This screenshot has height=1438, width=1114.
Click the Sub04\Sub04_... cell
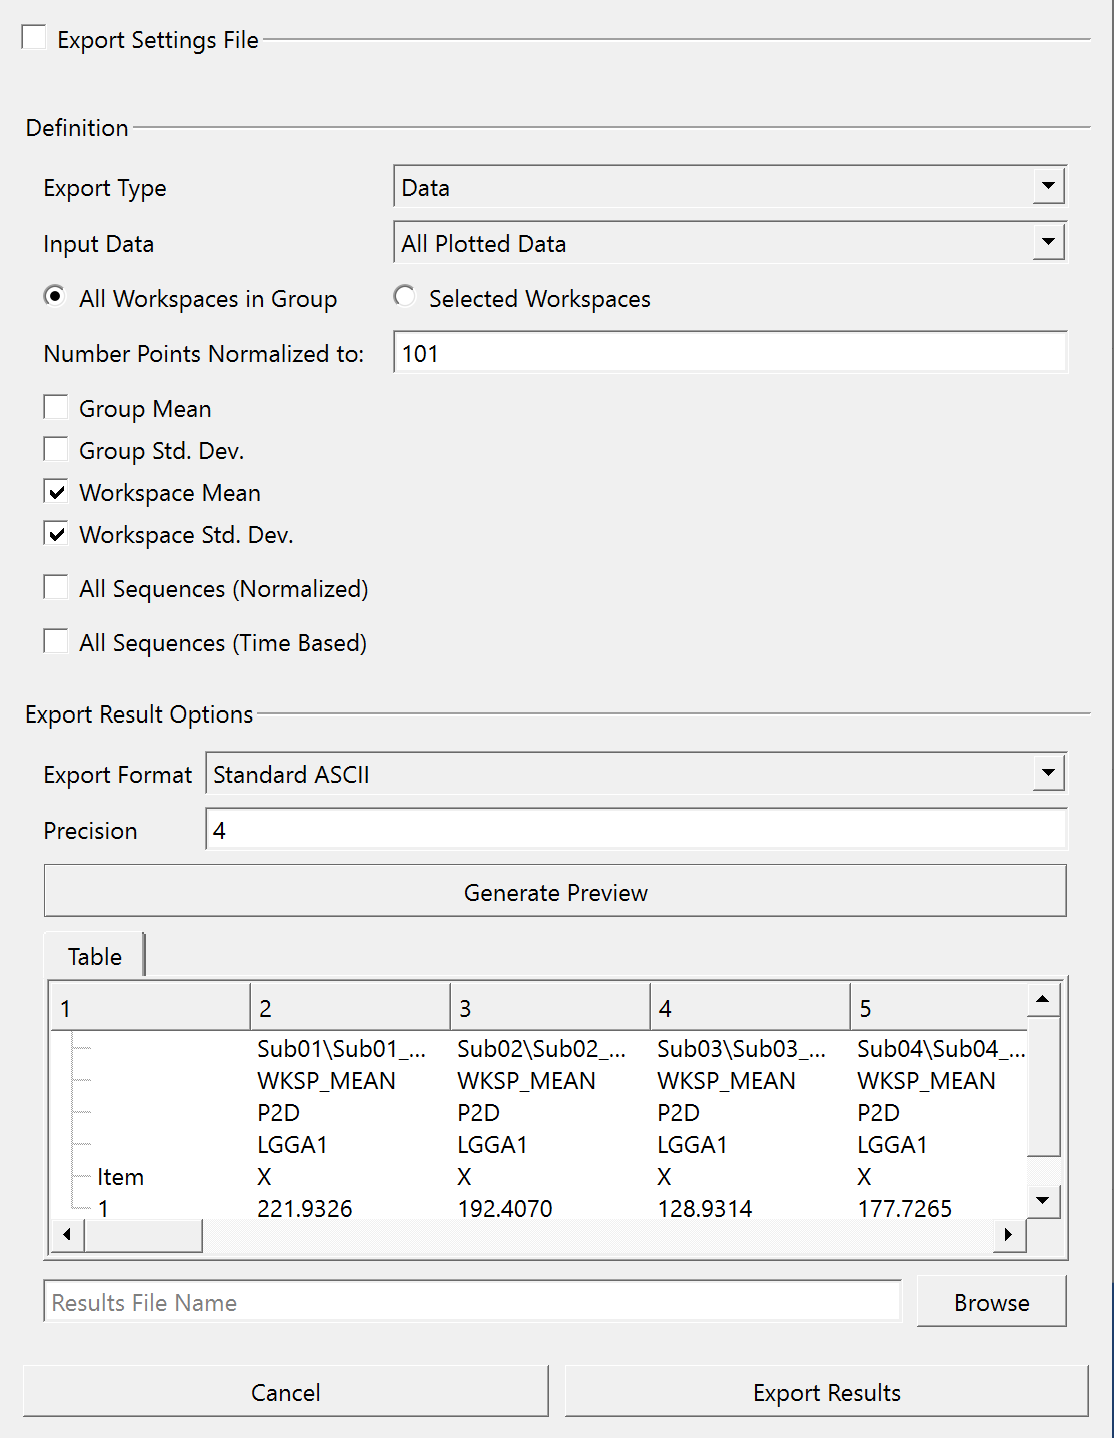(941, 1049)
